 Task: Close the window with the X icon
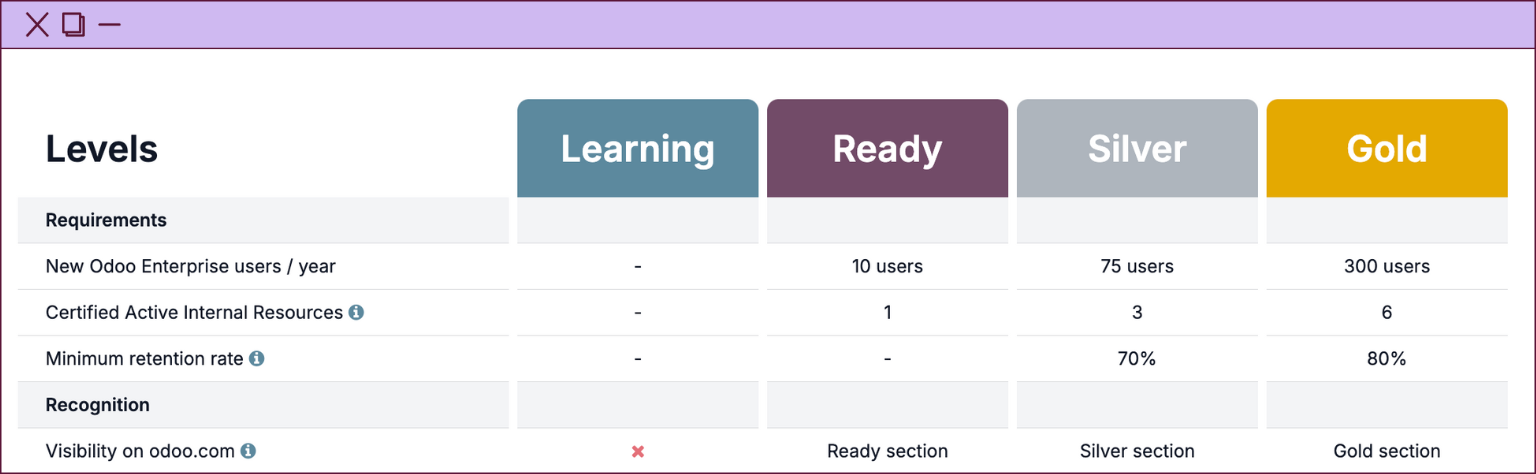pyautogui.click(x=37, y=24)
